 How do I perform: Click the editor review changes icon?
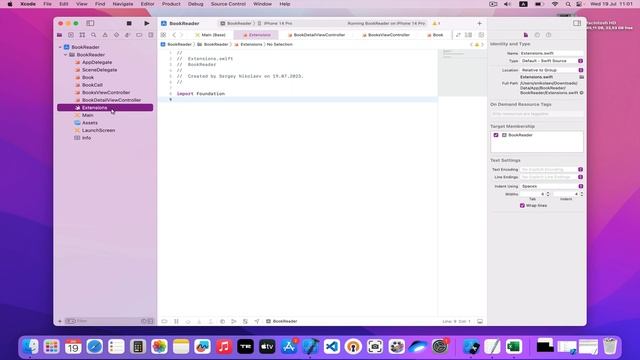[458, 35]
